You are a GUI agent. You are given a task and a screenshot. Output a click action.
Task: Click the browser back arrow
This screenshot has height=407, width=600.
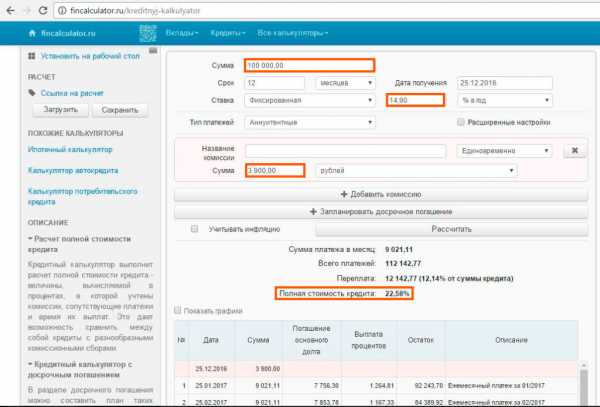(8, 8)
